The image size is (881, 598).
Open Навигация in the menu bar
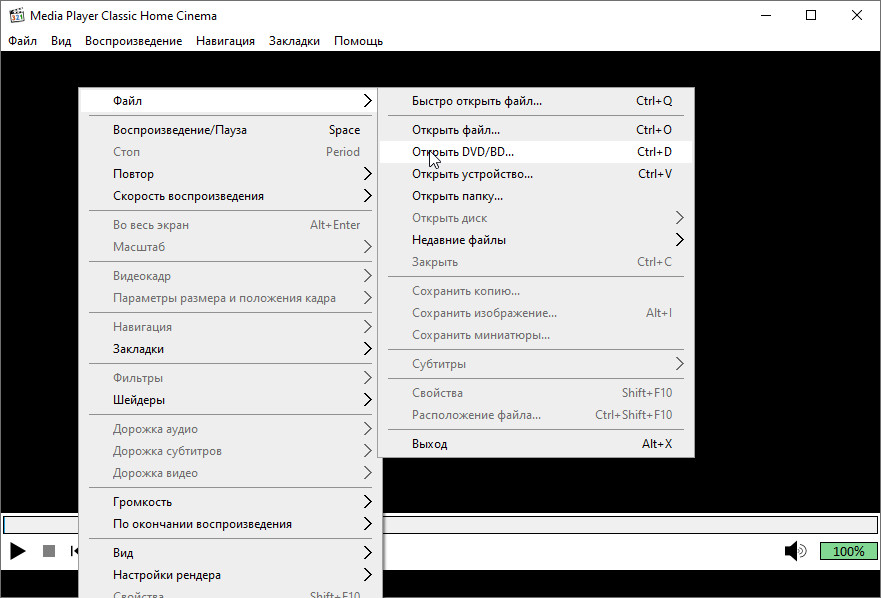[225, 41]
